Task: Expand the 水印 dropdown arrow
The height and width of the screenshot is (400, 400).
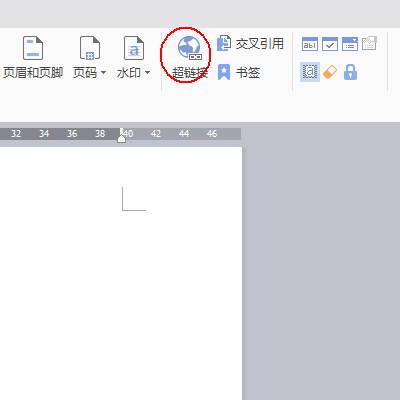Action: pyautogui.click(x=147, y=72)
